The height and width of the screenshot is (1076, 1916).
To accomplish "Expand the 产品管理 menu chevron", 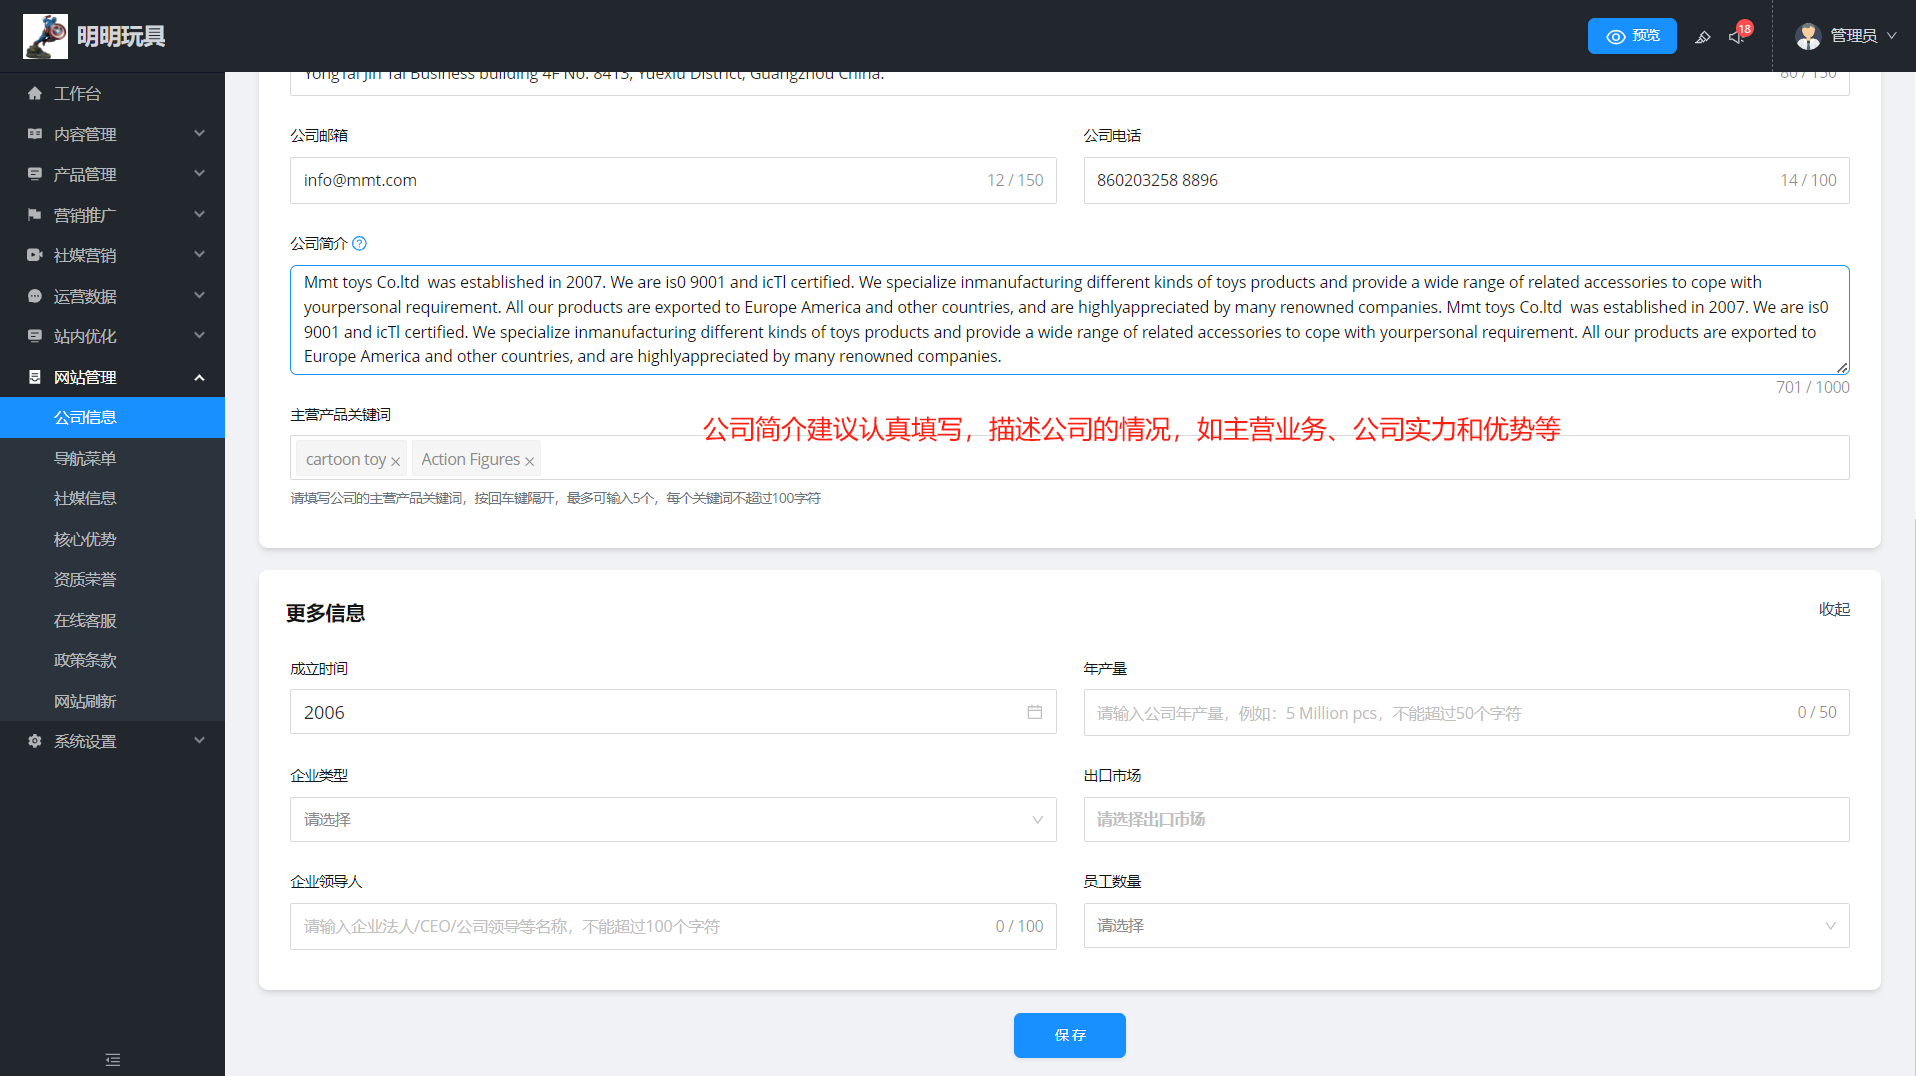I will coord(199,173).
